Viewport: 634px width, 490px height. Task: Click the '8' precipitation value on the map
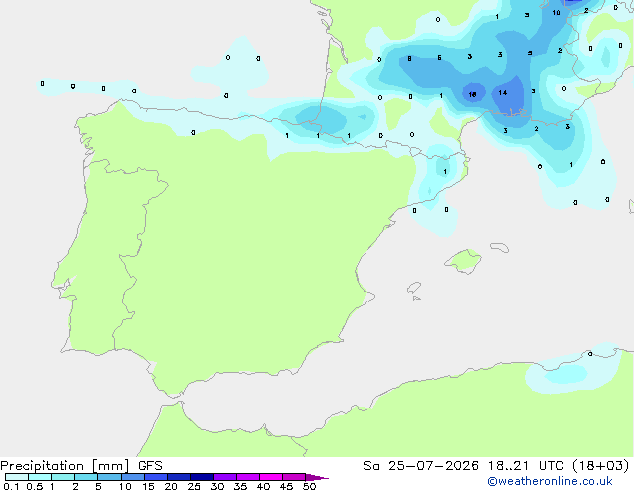point(409,59)
